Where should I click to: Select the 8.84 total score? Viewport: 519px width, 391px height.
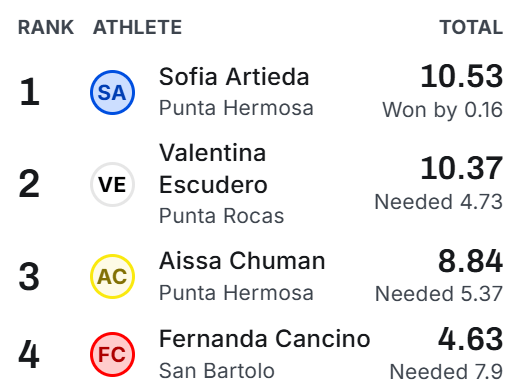click(x=470, y=261)
